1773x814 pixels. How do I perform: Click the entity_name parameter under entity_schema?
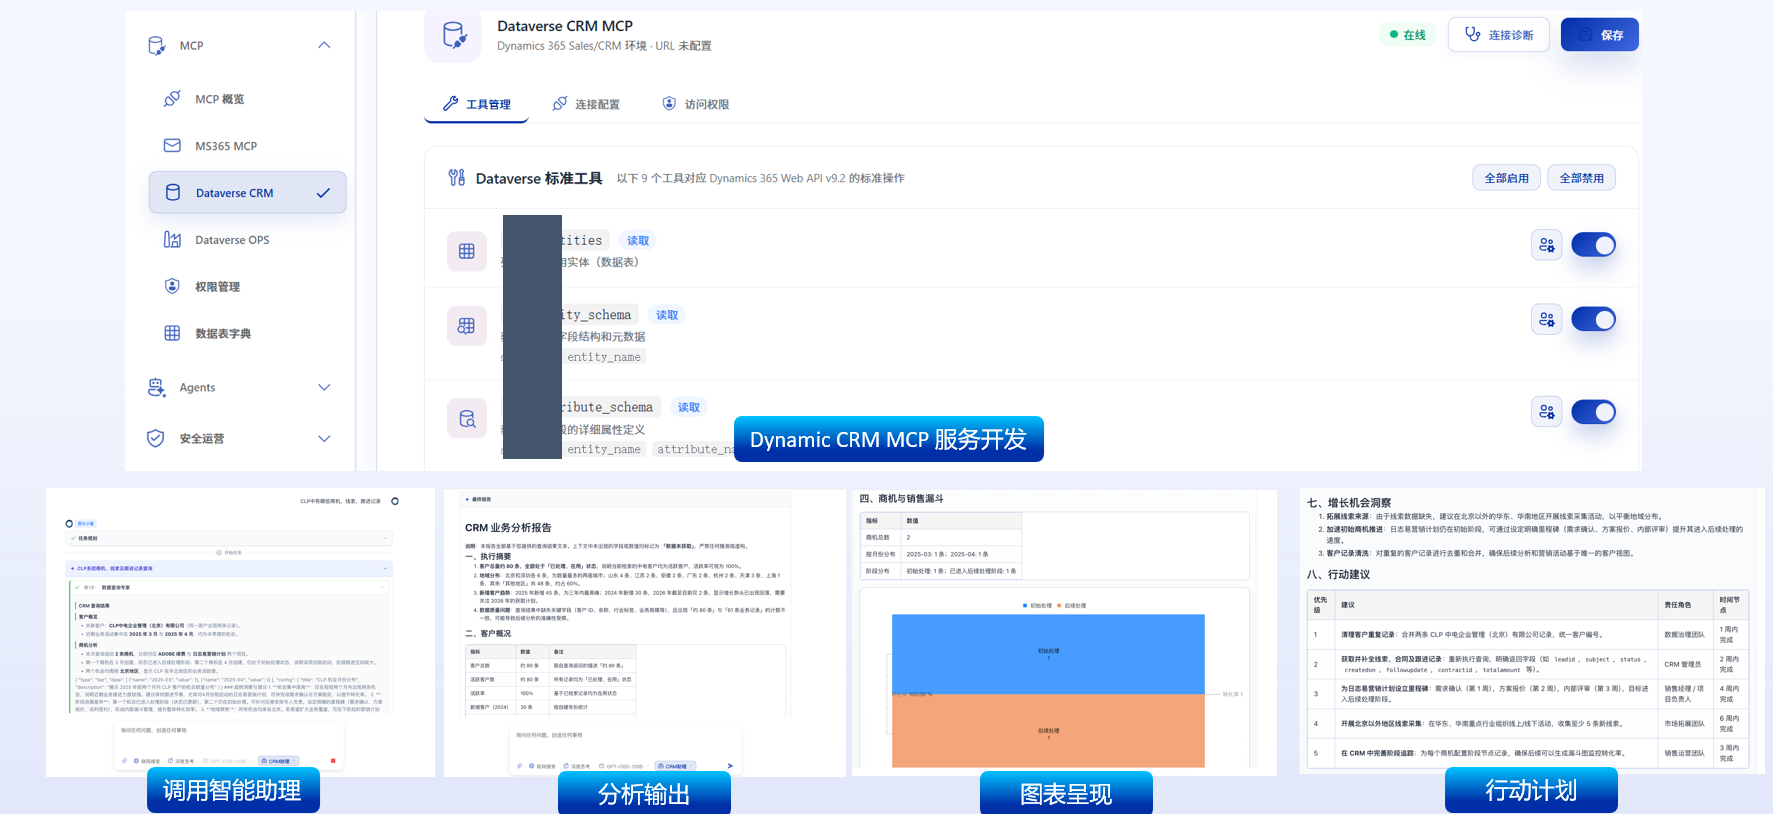point(604,357)
